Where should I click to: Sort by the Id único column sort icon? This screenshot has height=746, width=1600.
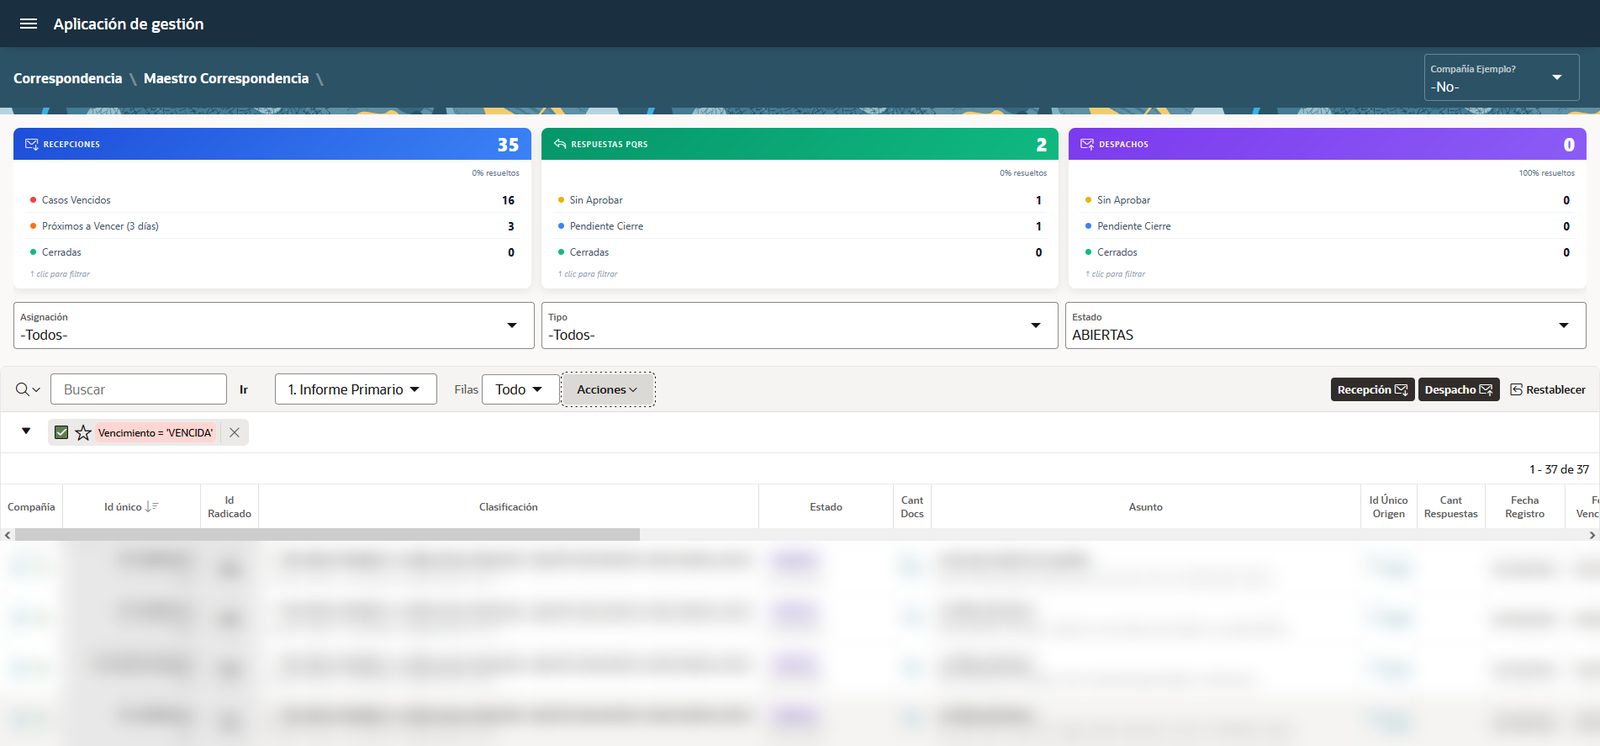tap(152, 507)
